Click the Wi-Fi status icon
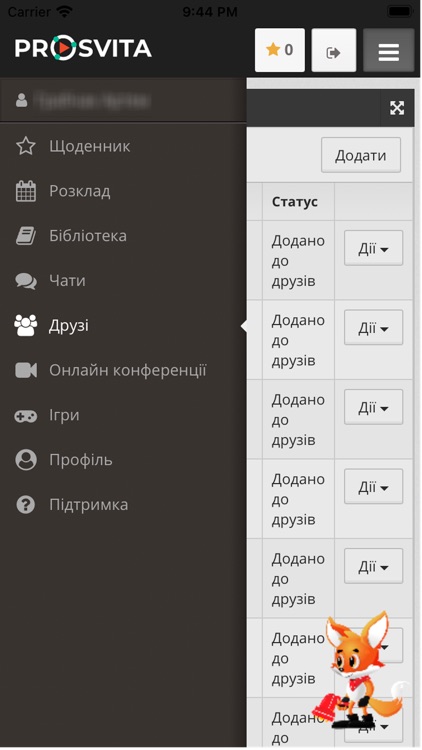 click(64, 11)
